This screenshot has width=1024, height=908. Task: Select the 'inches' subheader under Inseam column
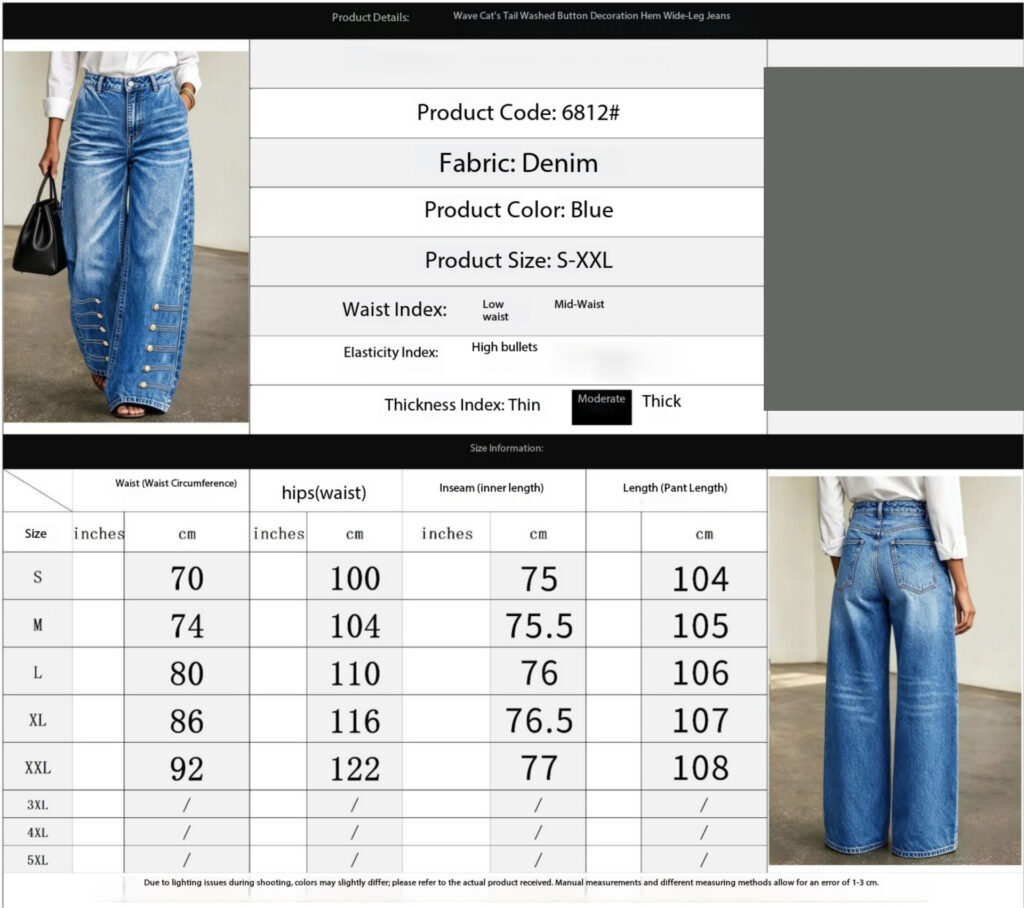pos(447,534)
